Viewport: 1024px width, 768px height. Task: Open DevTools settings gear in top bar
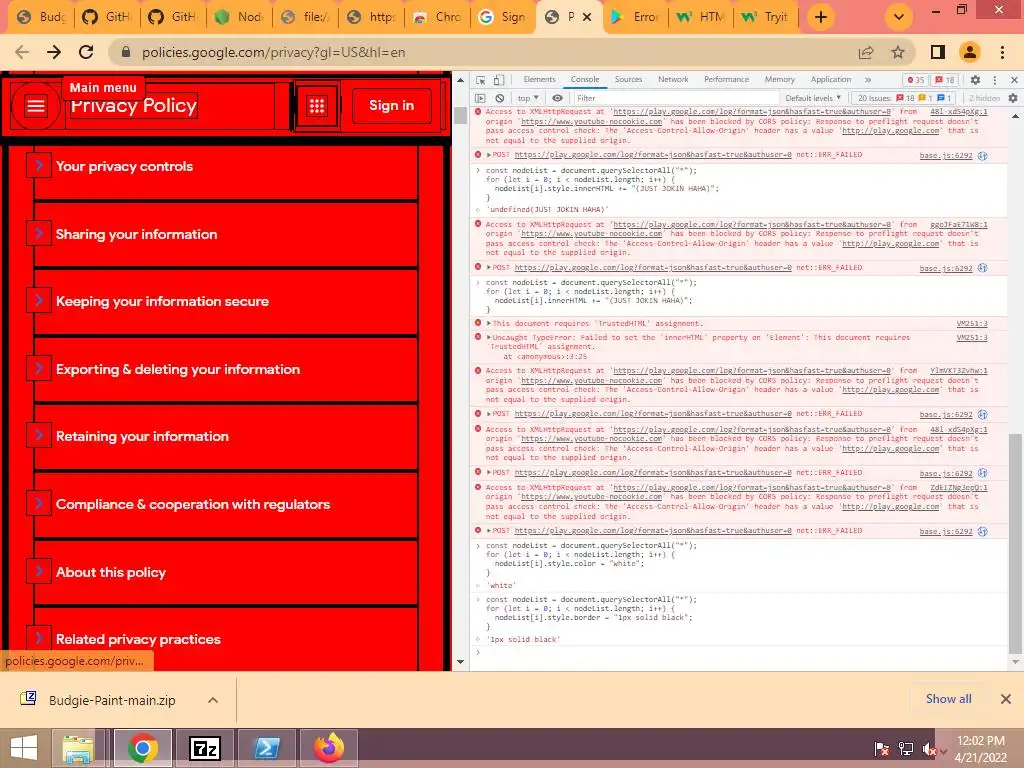tap(975, 80)
